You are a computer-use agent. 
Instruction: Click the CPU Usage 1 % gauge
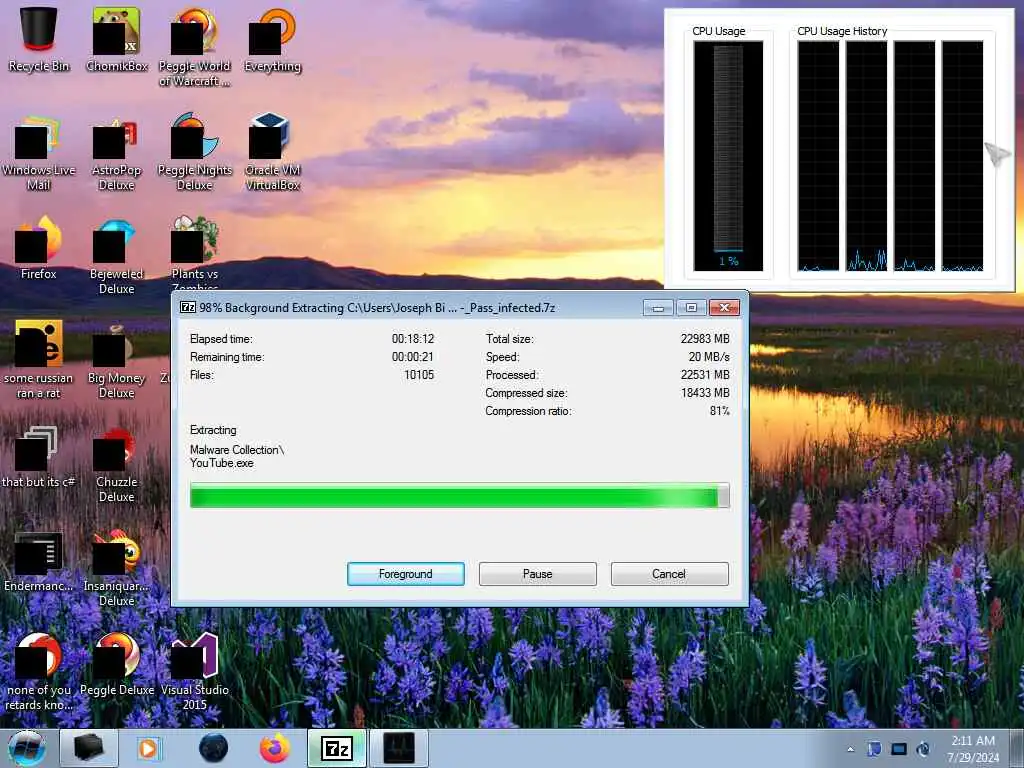pyautogui.click(x=728, y=155)
